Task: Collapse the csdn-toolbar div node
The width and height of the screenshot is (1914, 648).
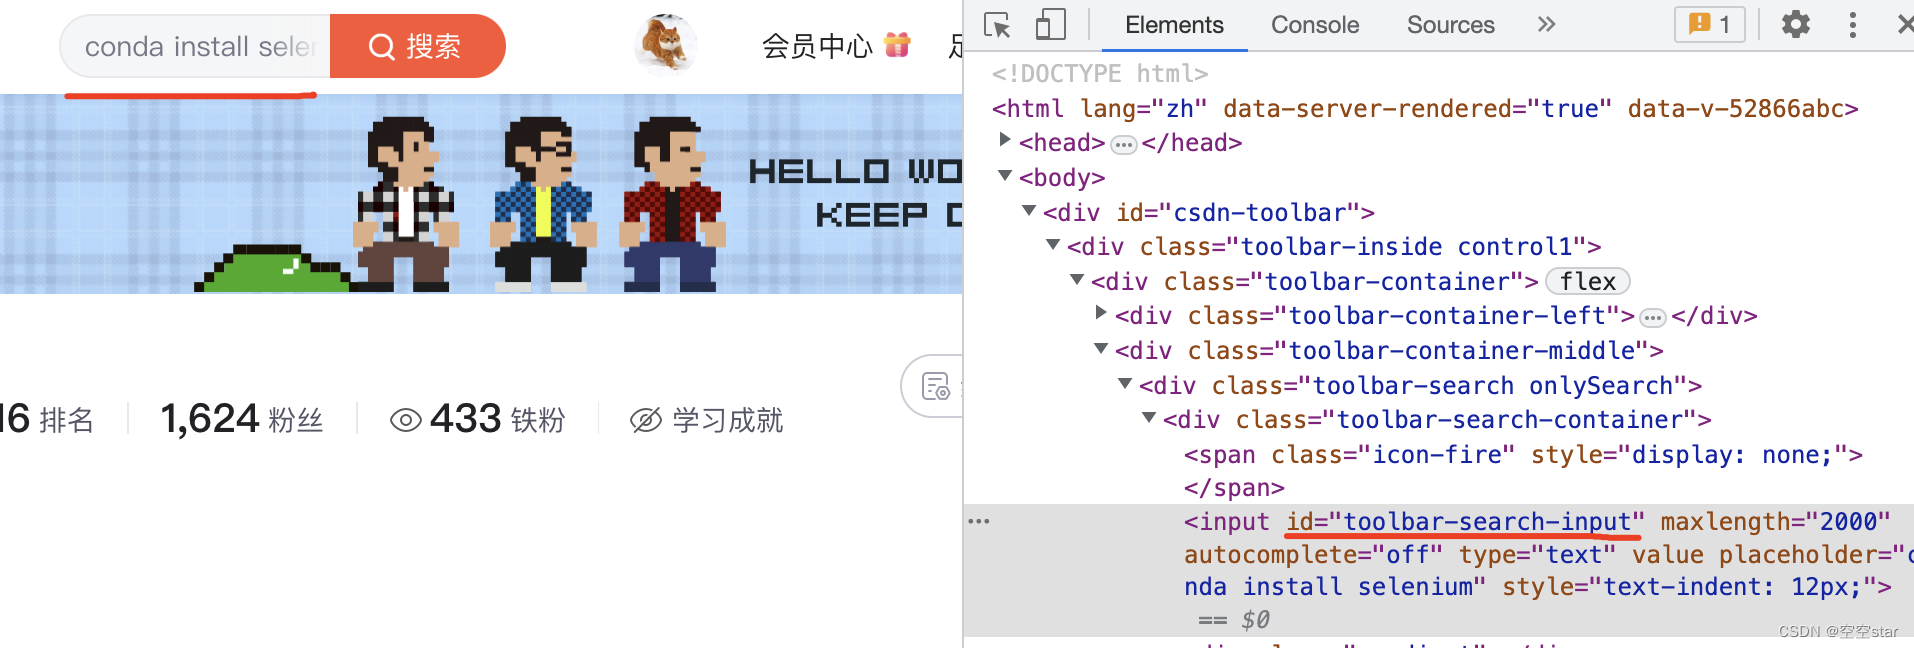Action: point(1029,211)
